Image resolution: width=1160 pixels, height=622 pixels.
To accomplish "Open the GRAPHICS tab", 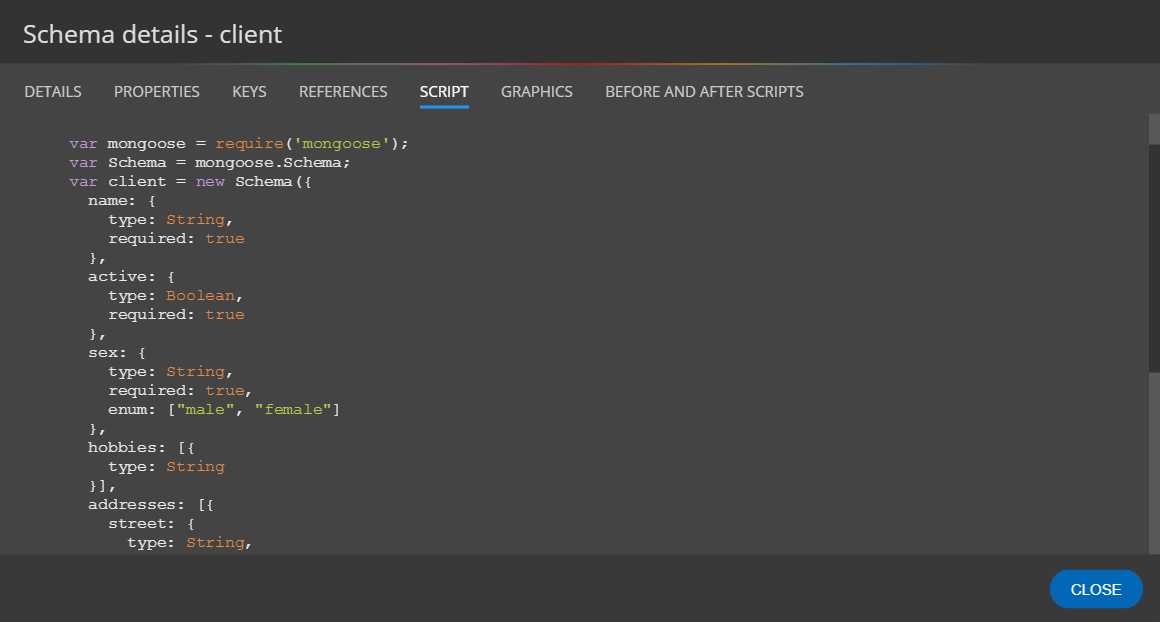I will tap(536, 92).
